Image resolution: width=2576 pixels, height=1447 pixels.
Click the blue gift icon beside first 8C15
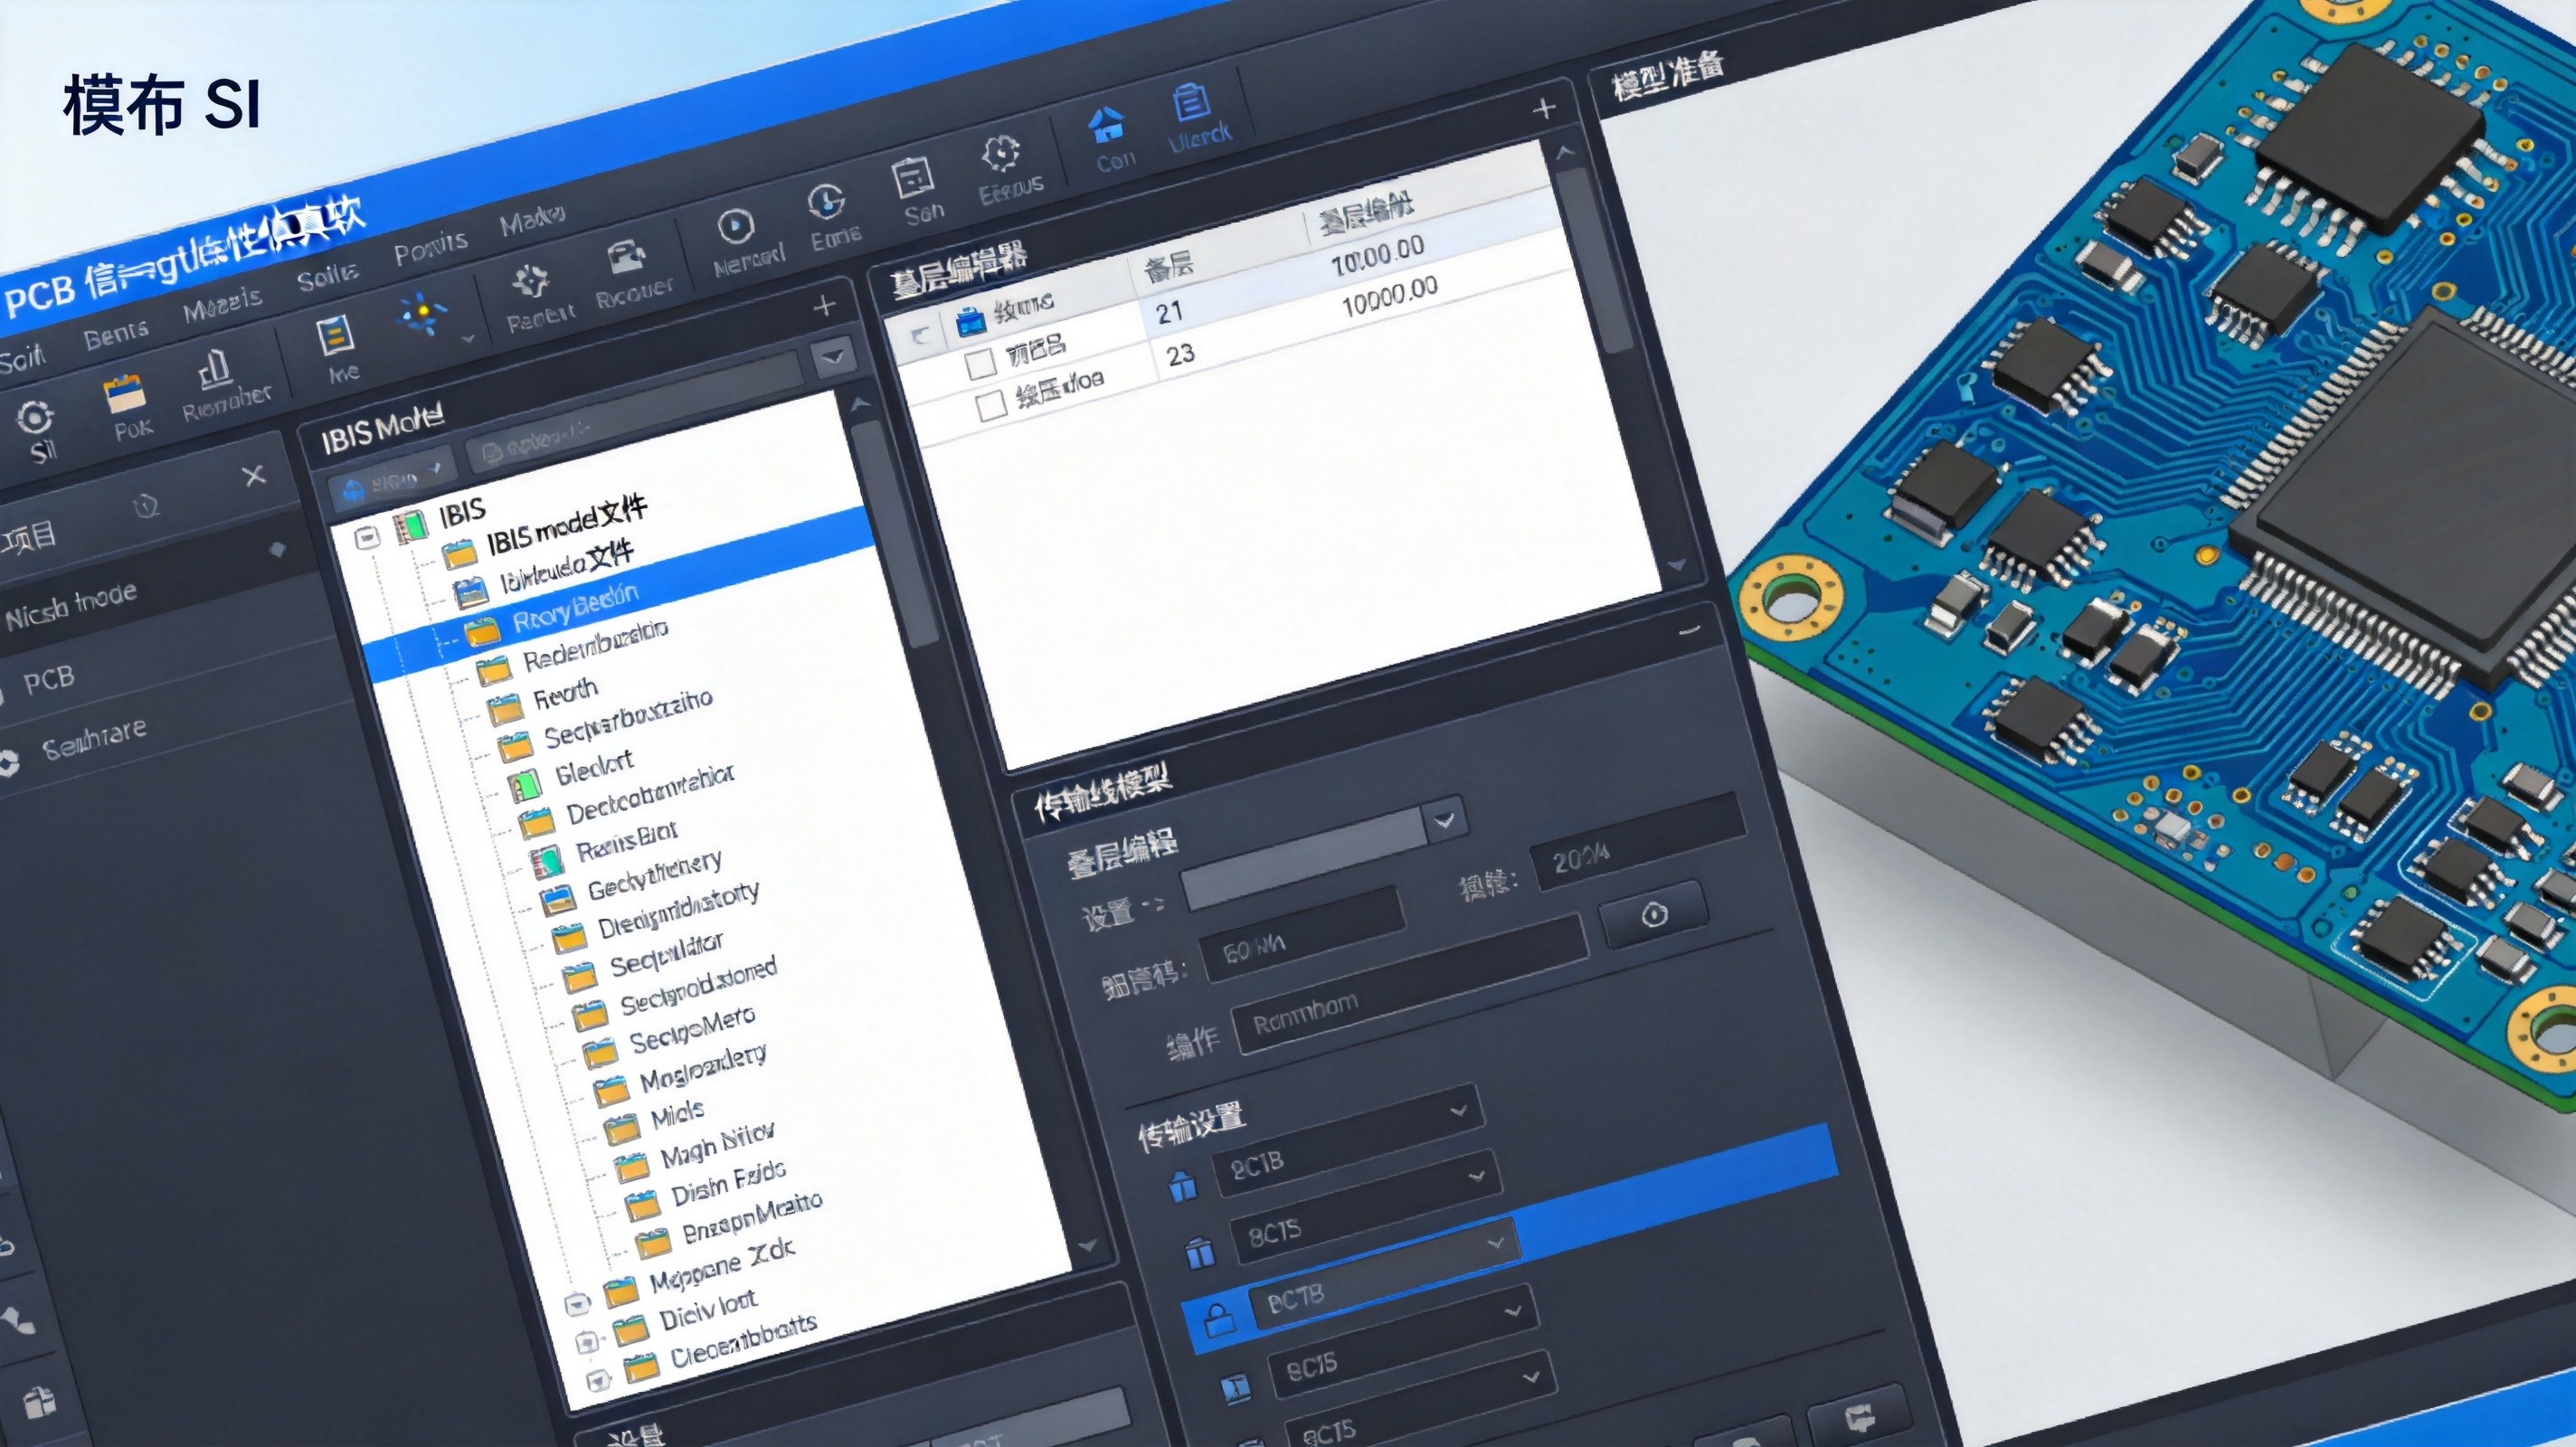pos(1200,1252)
